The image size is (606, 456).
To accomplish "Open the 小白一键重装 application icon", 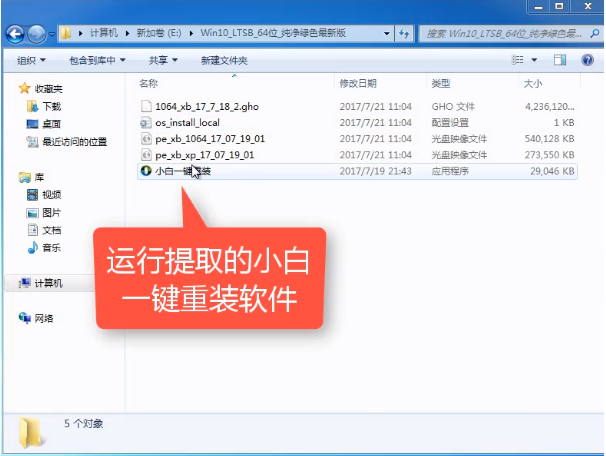I will (146, 171).
